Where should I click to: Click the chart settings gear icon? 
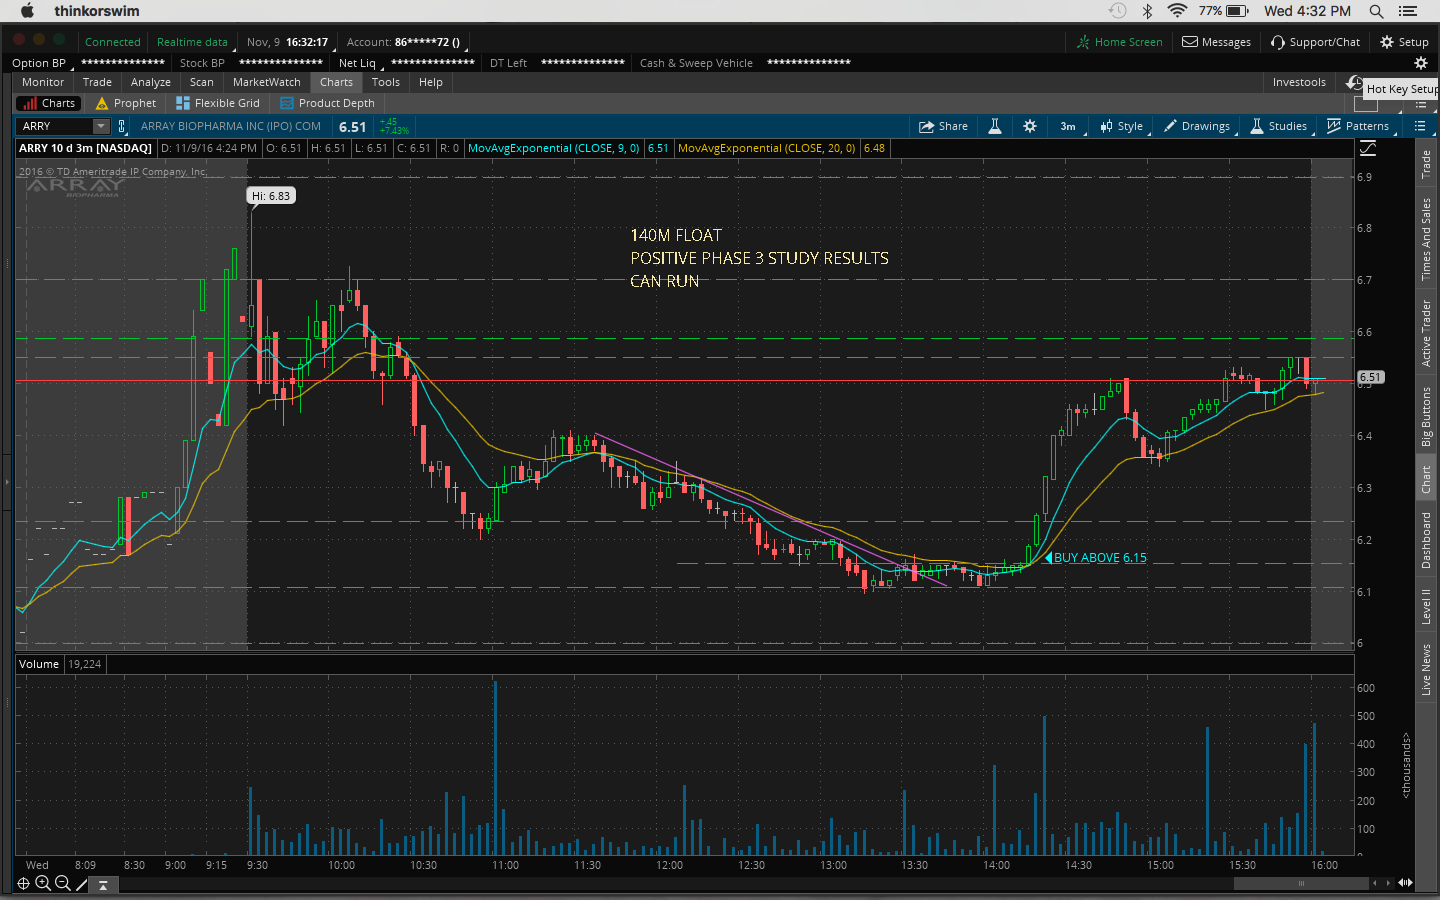1030,126
